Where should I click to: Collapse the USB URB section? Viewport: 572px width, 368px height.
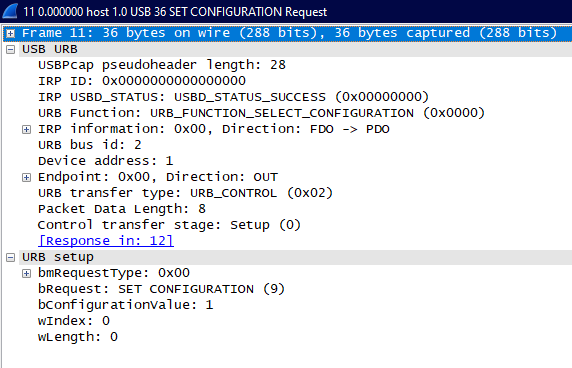click(11, 50)
